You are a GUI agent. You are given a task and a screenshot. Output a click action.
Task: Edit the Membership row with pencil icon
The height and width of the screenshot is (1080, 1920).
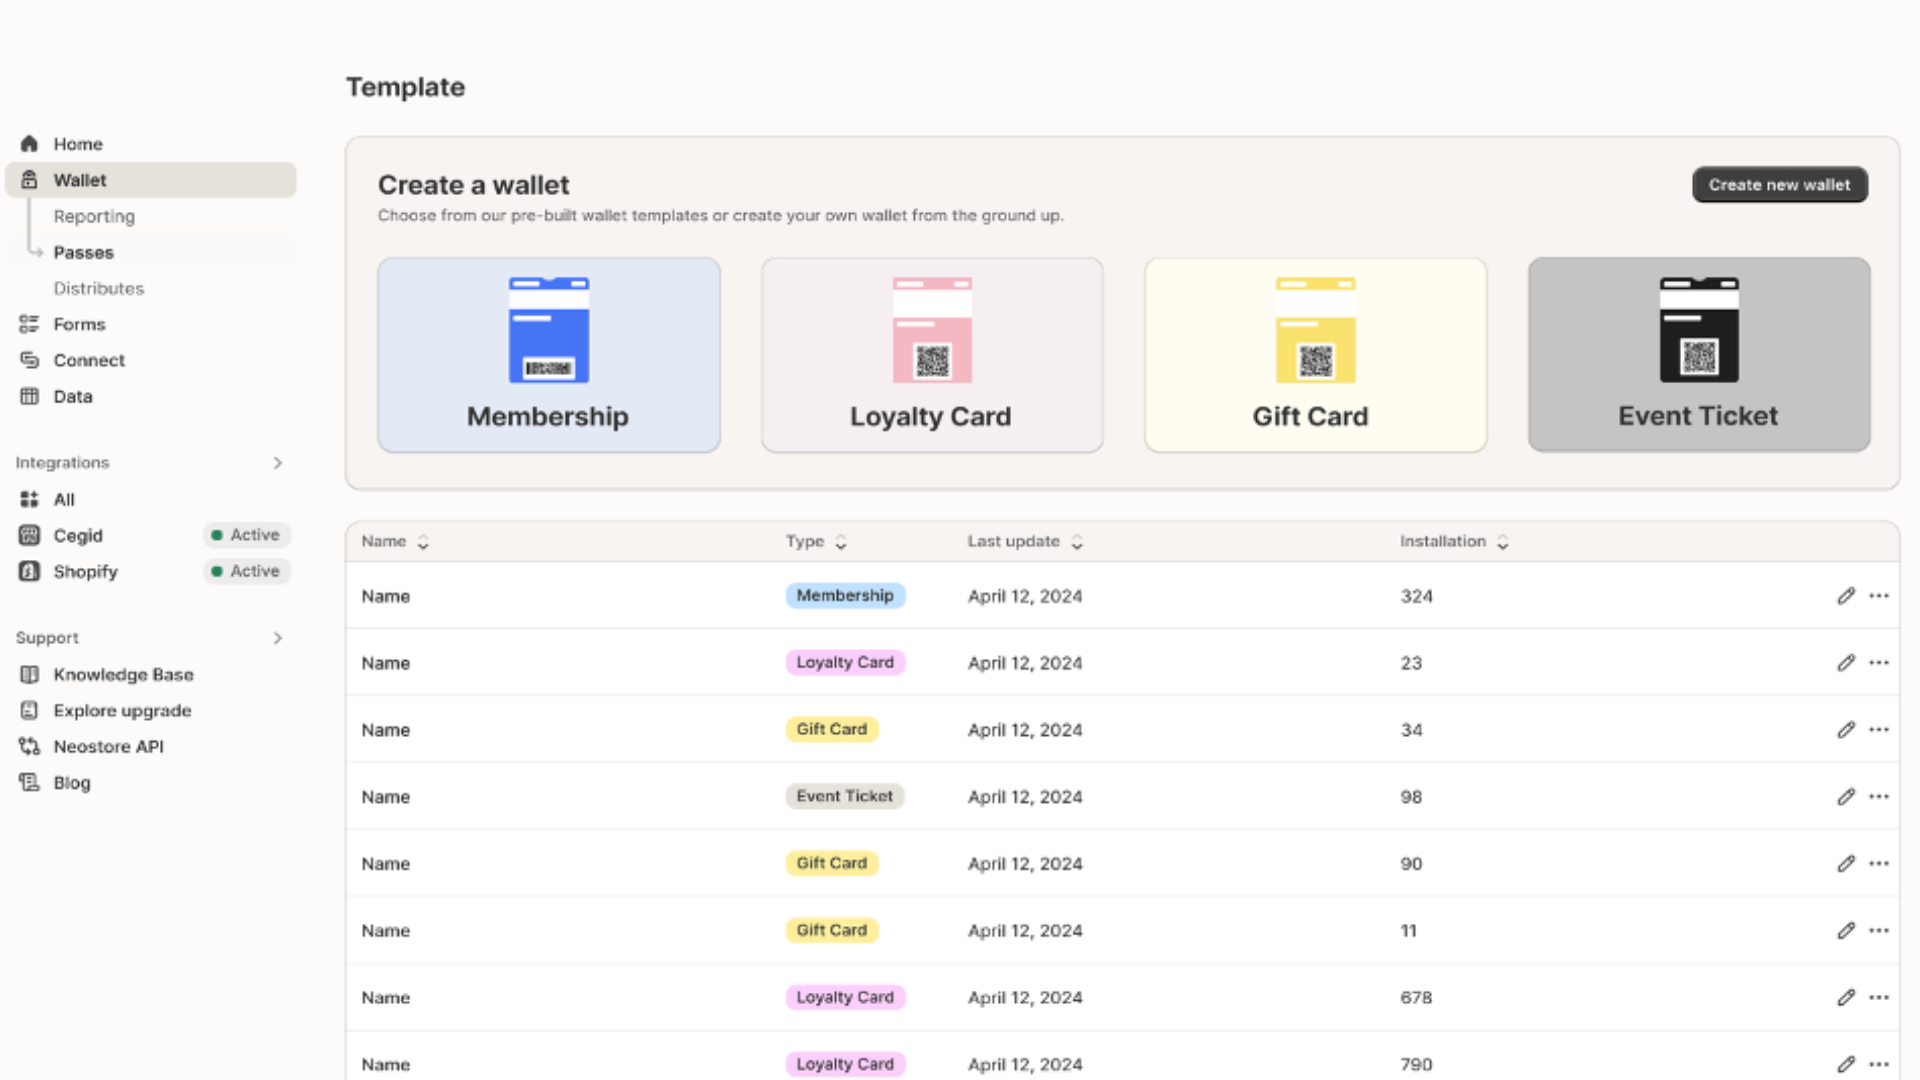pos(1846,596)
